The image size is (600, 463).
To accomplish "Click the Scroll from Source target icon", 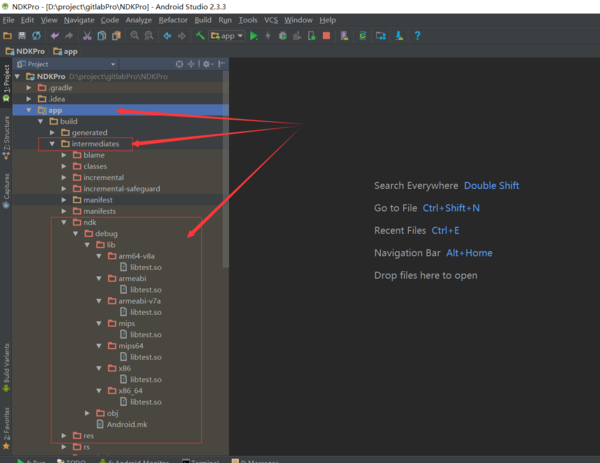I will [179, 64].
